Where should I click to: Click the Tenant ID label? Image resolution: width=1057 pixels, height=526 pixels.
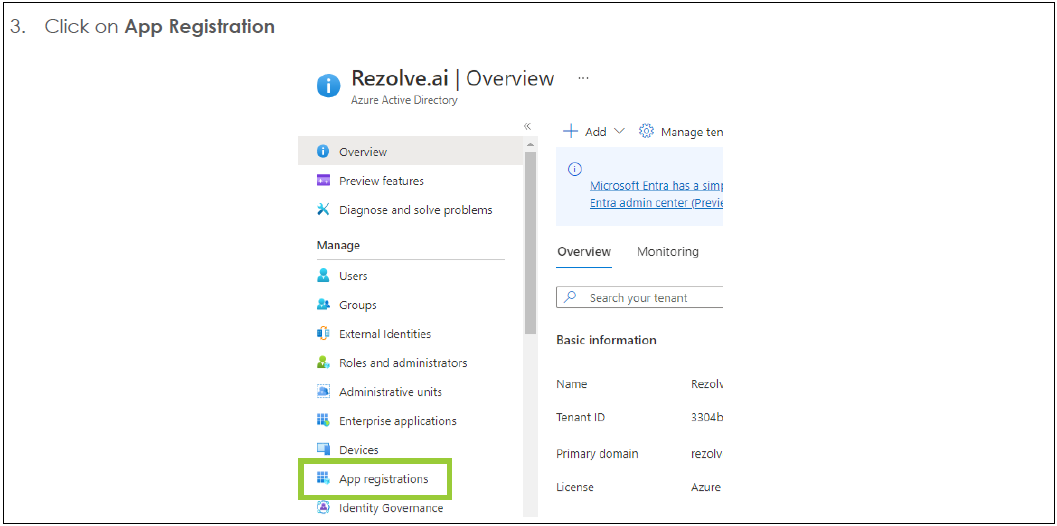[x=580, y=417]
